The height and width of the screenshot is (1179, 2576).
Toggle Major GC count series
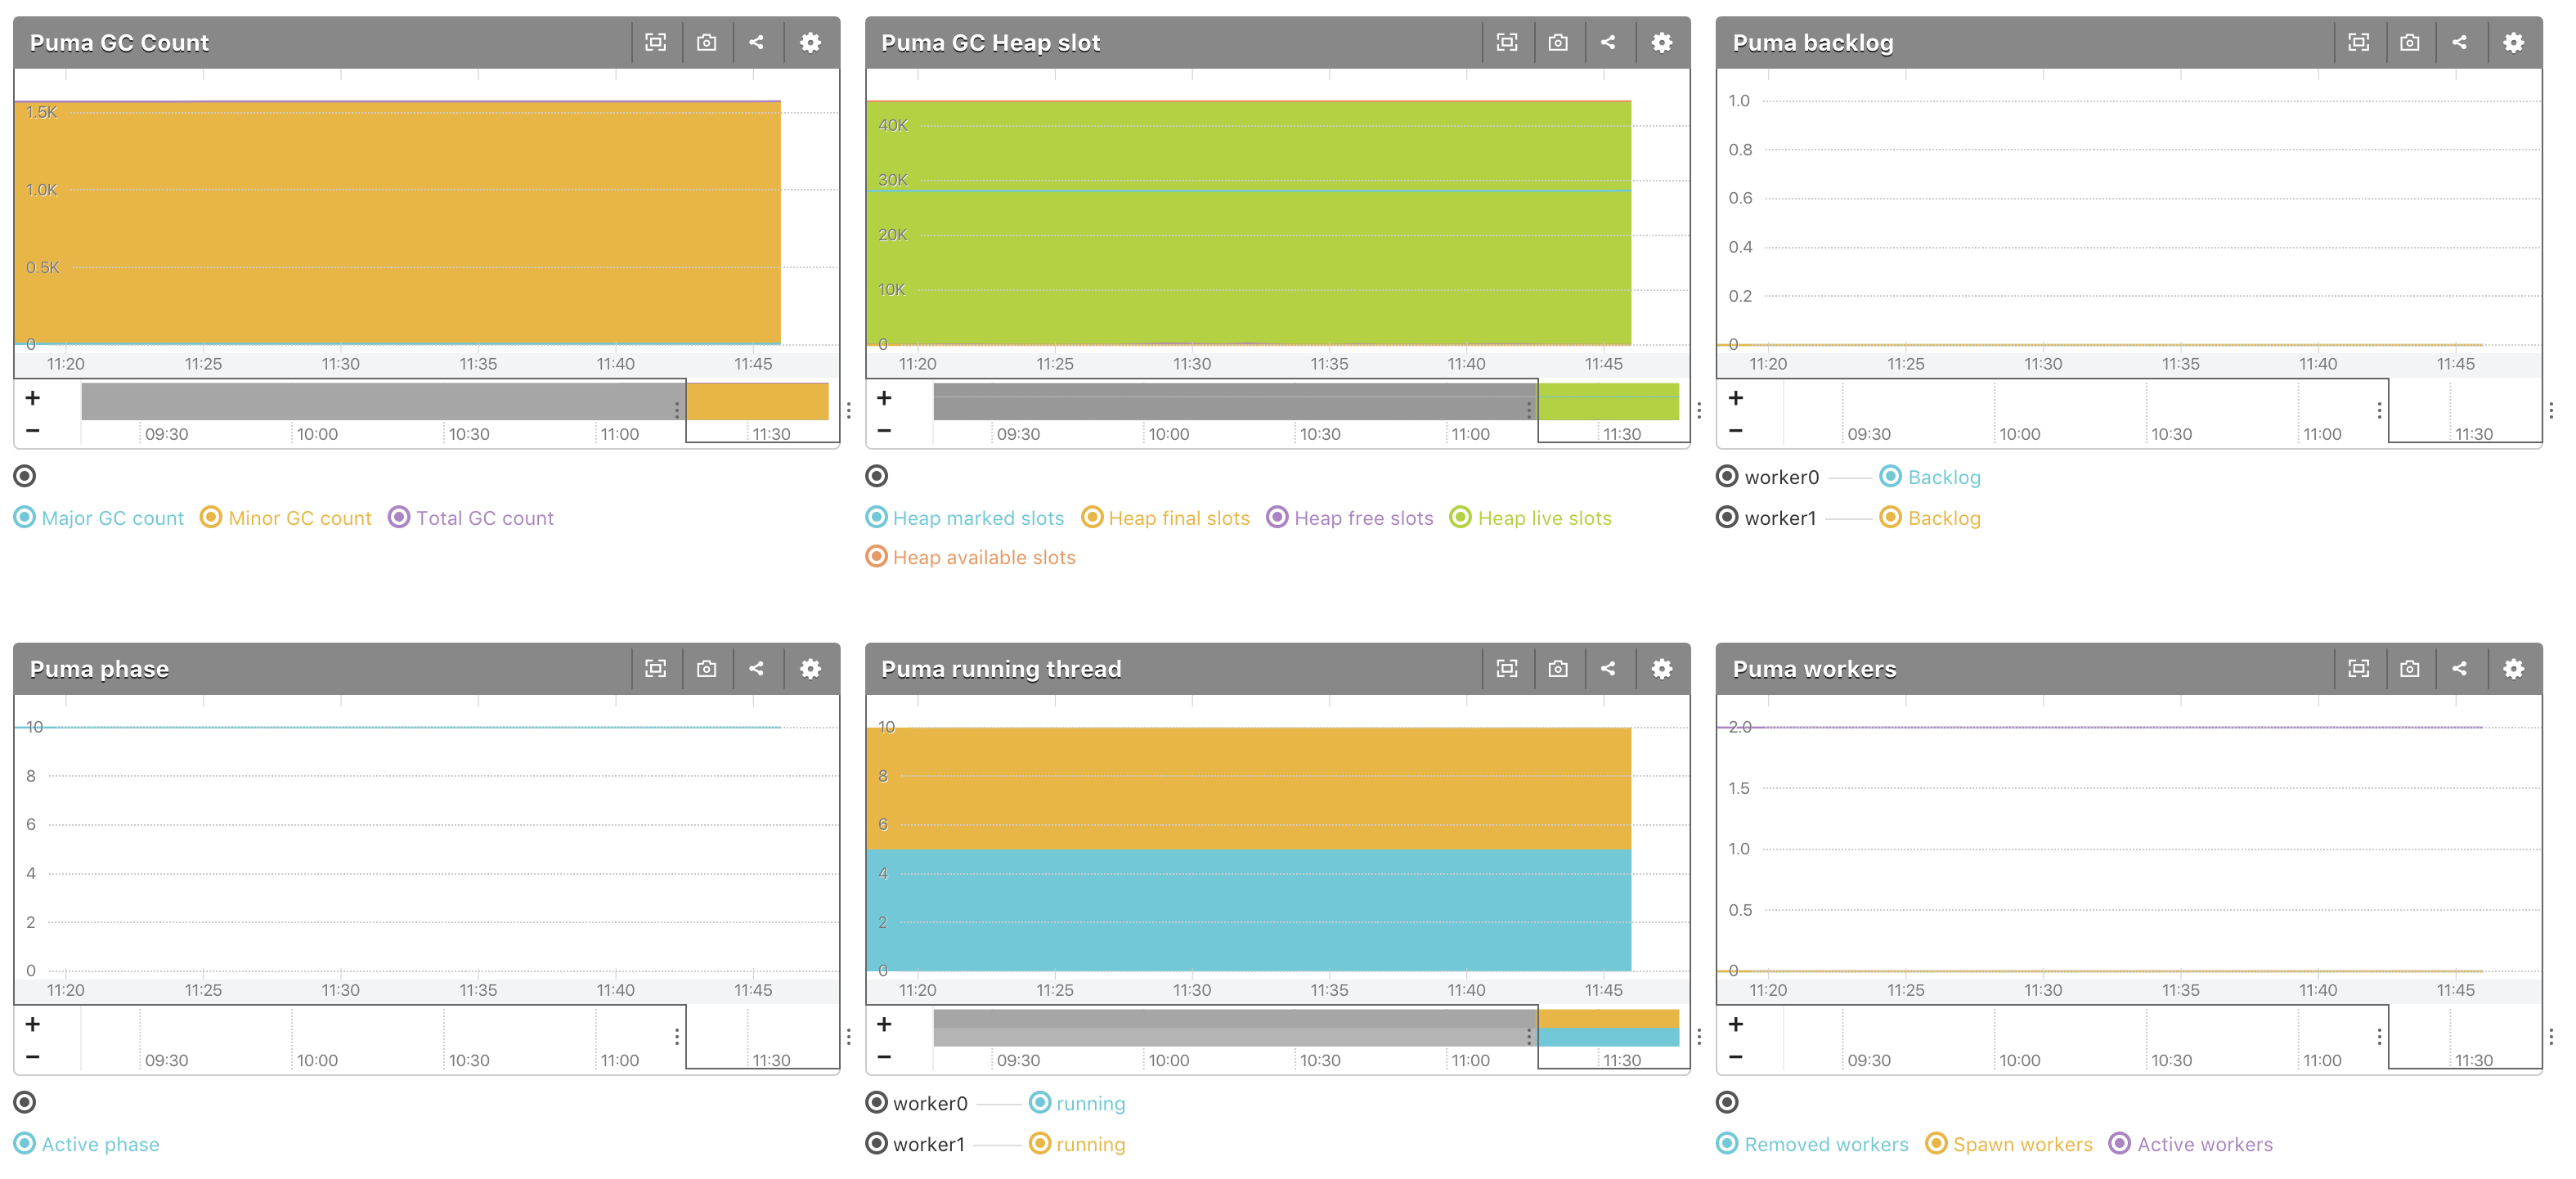(112, 518)
